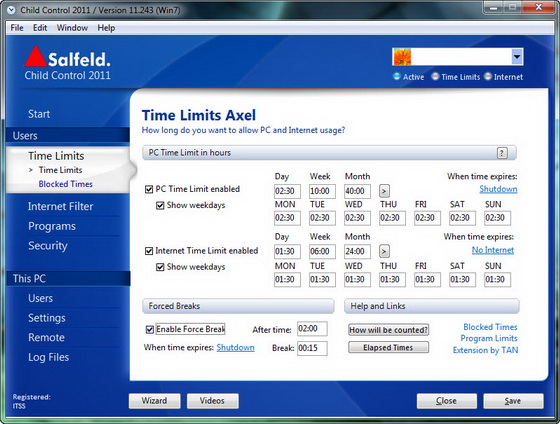Click the Salfeld red triangle logo

(35, 56)
